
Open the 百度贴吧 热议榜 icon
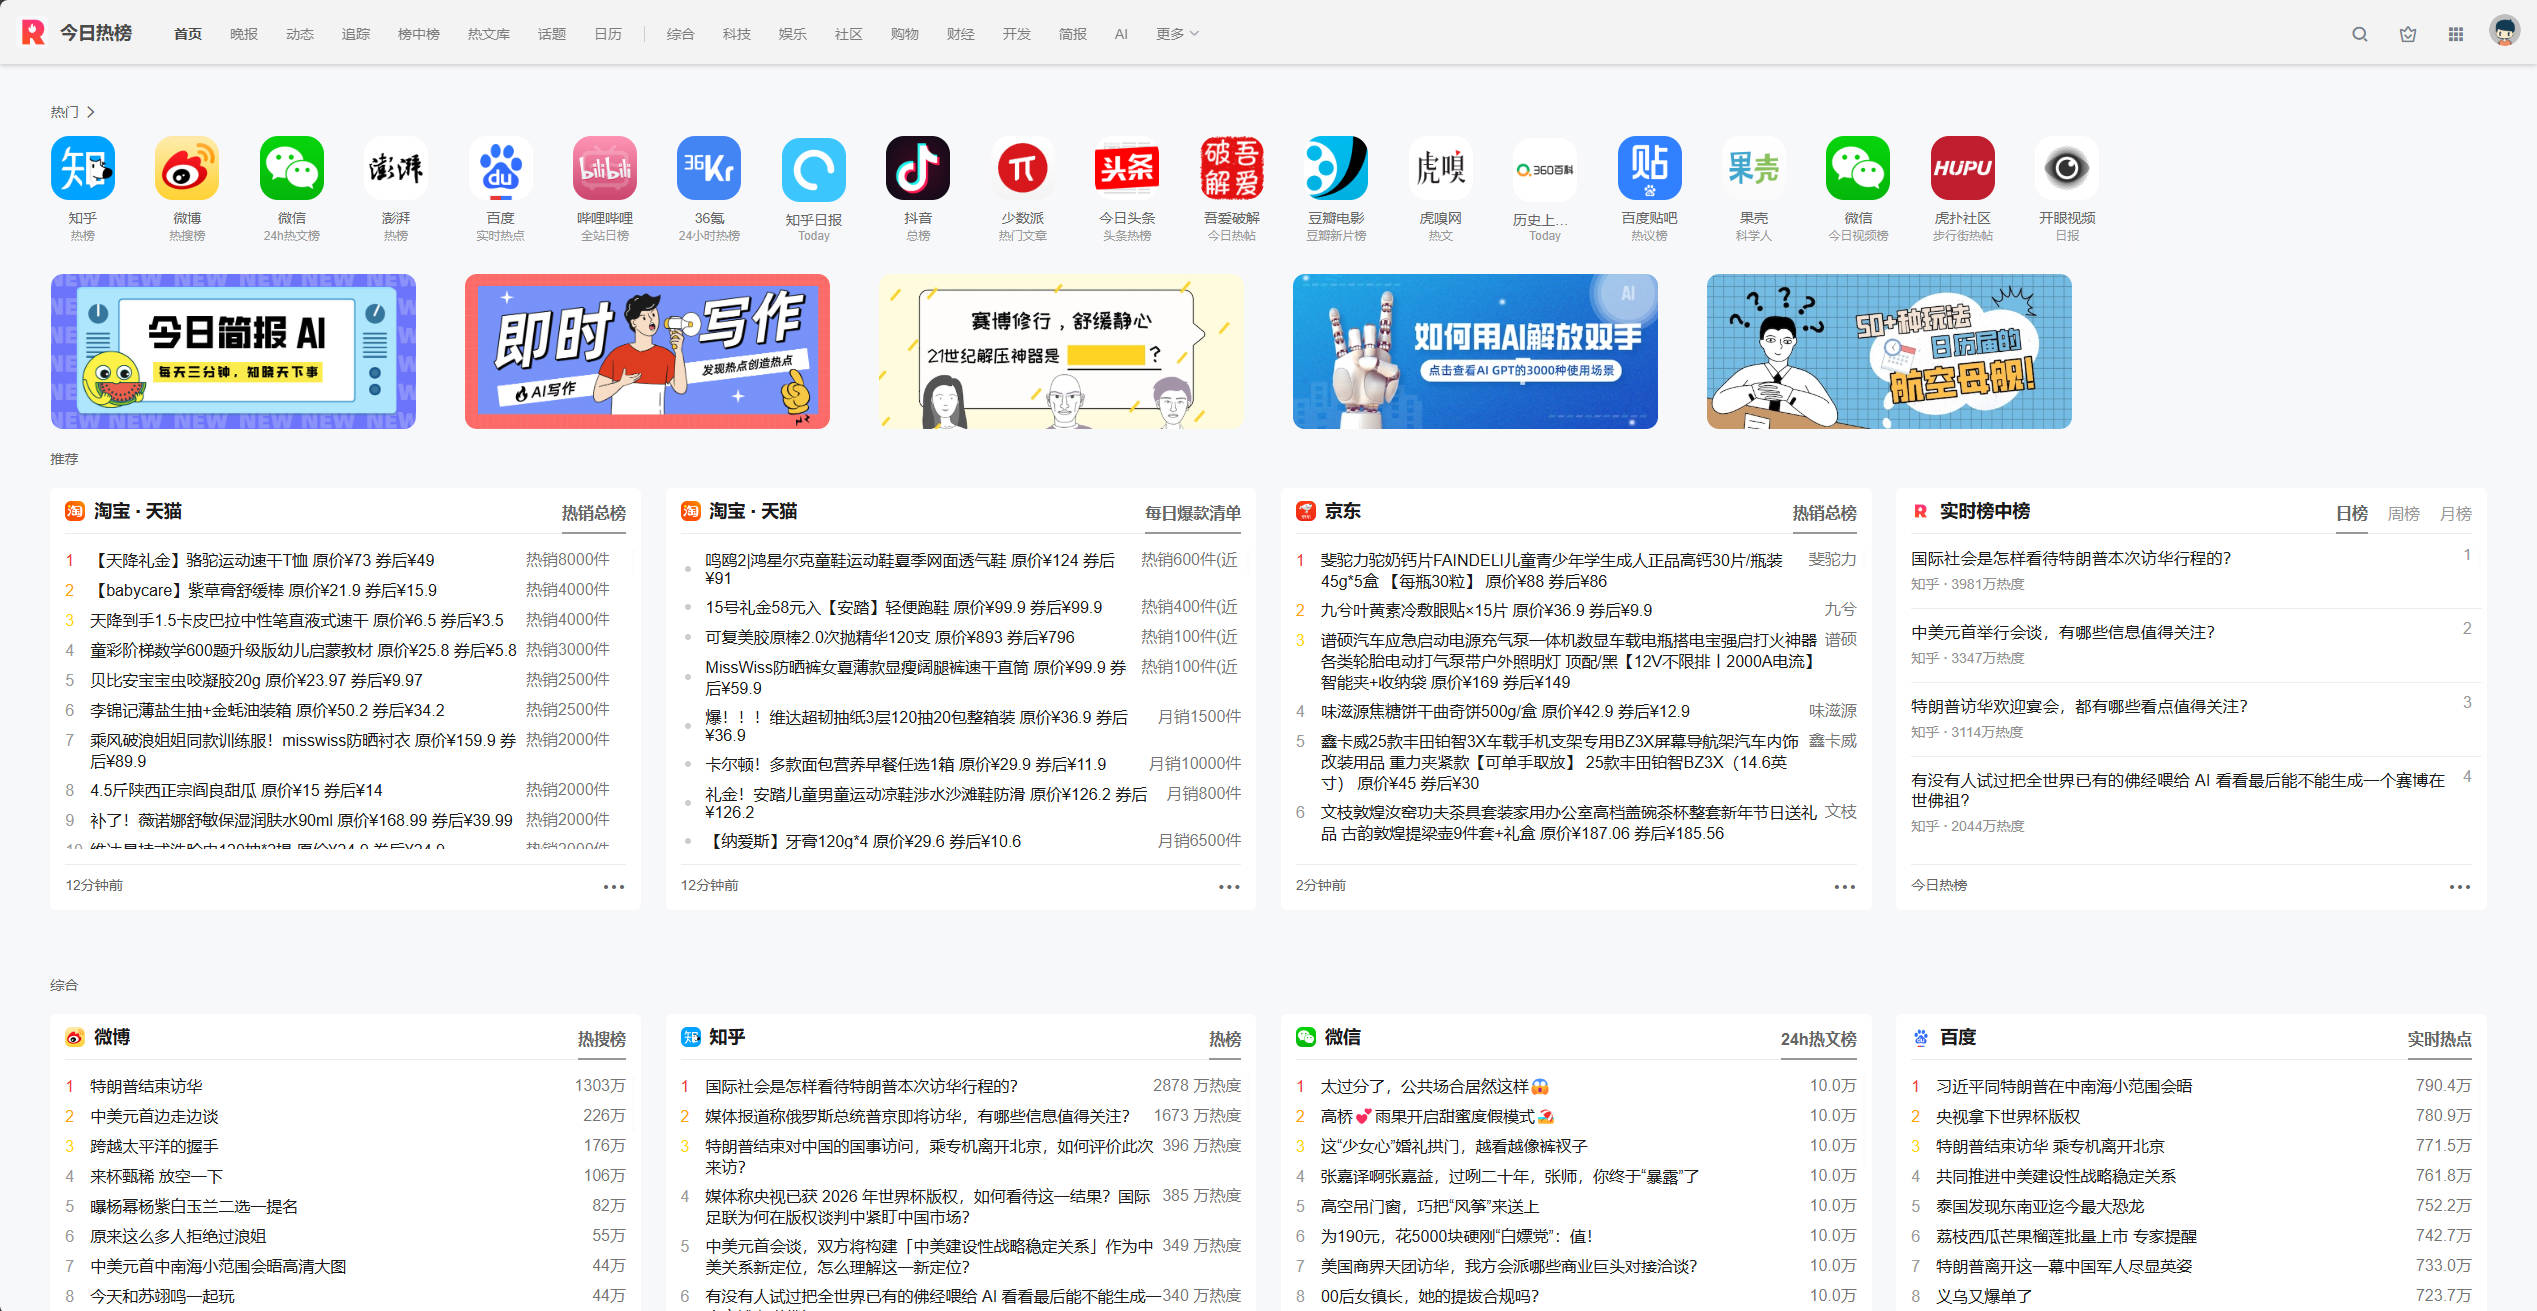(1650, 168)
